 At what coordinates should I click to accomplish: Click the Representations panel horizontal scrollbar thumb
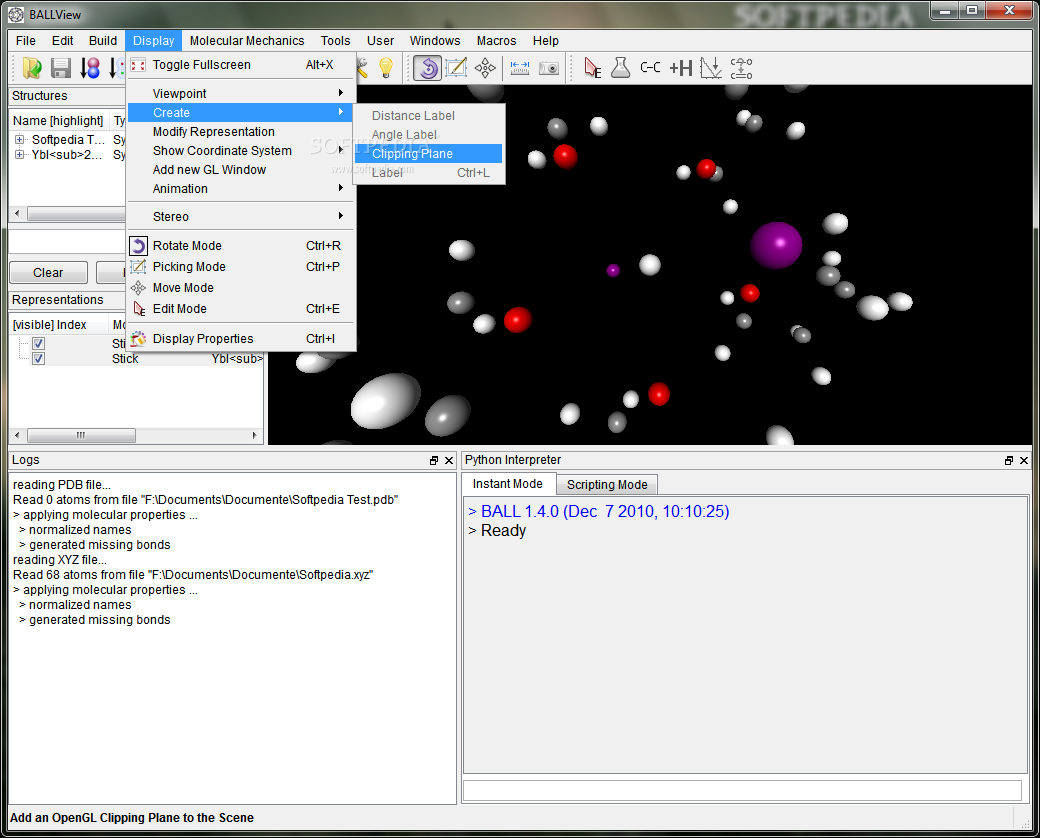81,436
